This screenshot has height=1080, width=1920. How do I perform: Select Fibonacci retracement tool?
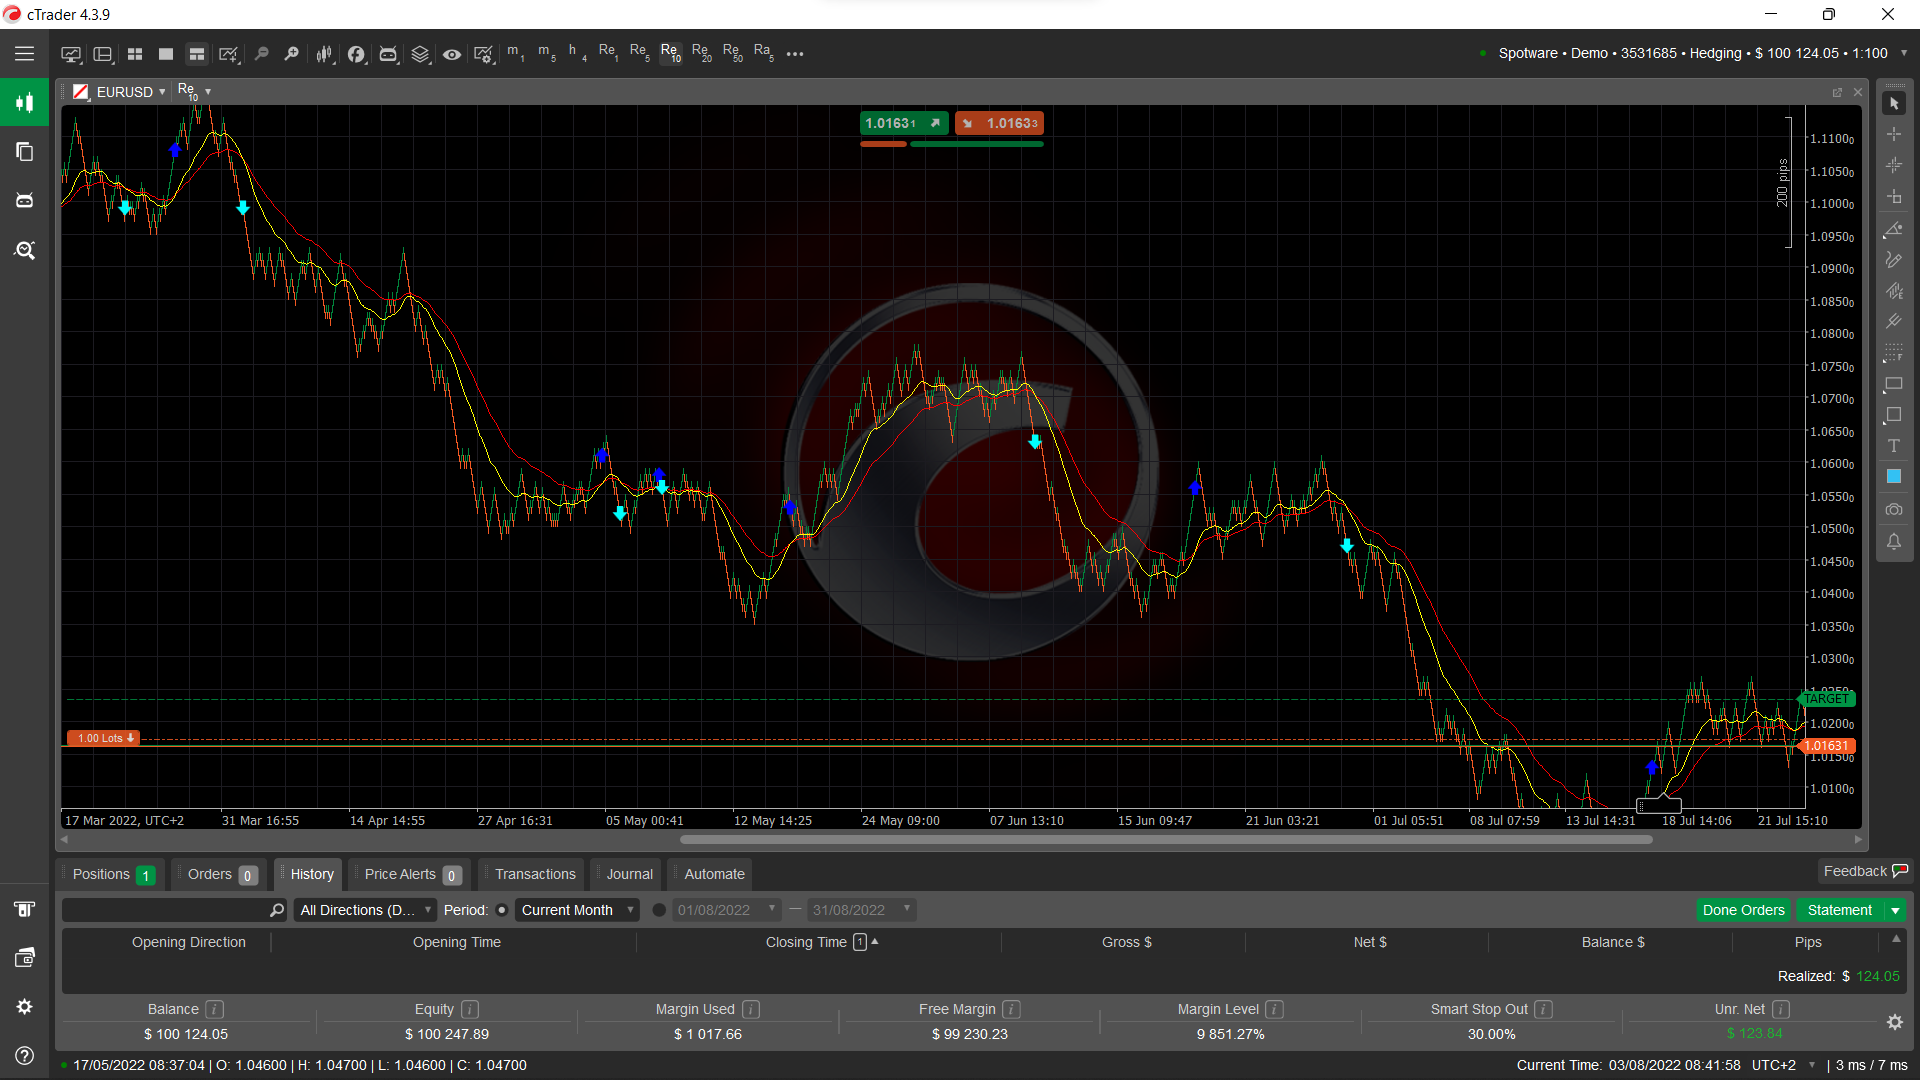1894,353
